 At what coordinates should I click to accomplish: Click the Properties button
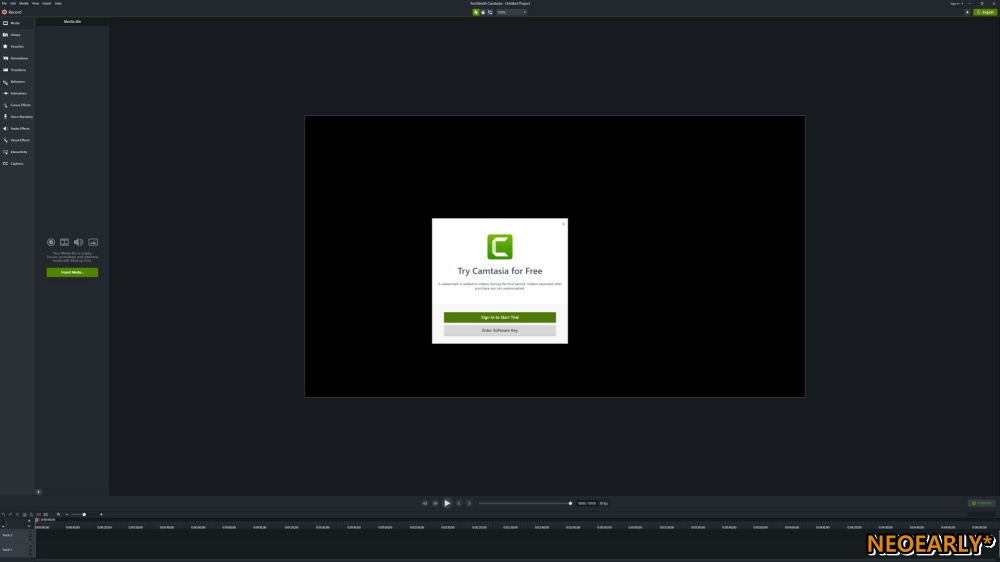982,503
